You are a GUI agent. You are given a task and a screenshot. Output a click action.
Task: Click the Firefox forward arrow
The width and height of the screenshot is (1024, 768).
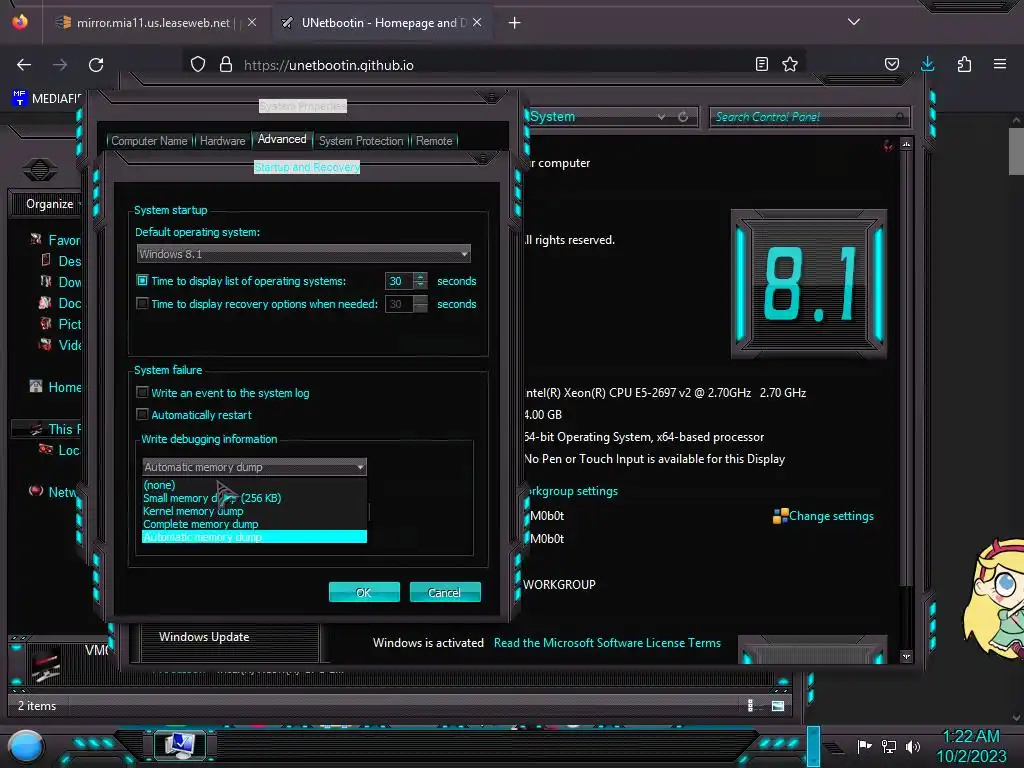click(60, 65)
